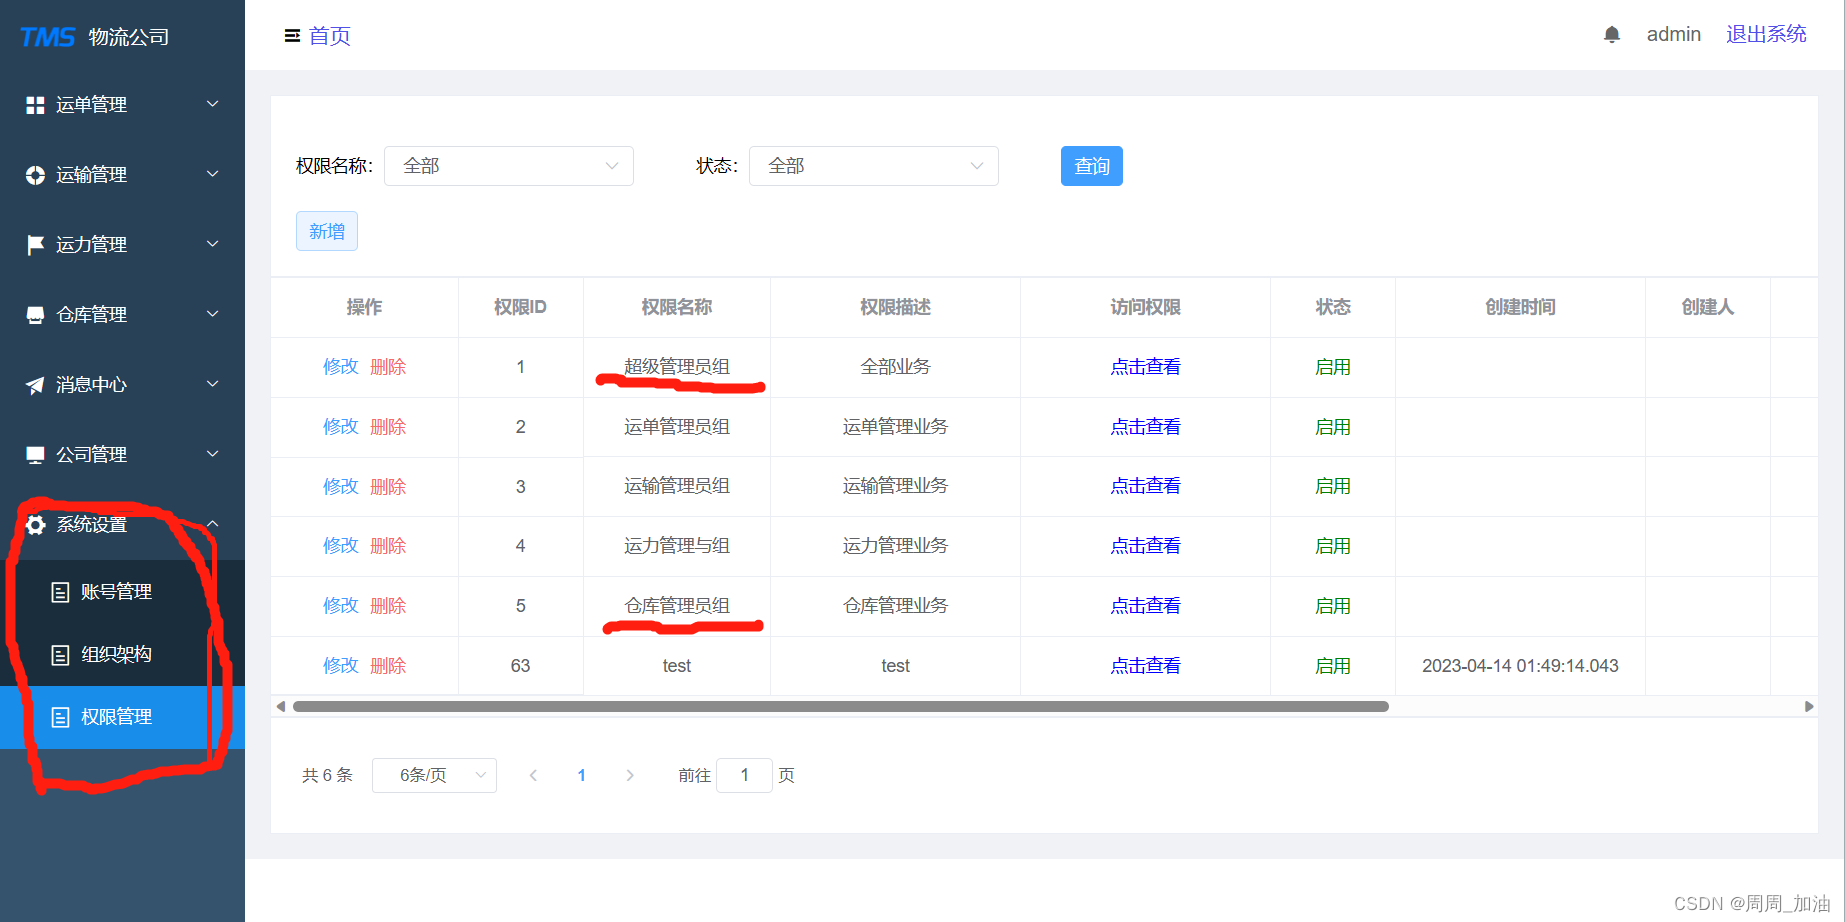Click 点击查看 for test row

pyautogui.click(x=1146, y=666)
